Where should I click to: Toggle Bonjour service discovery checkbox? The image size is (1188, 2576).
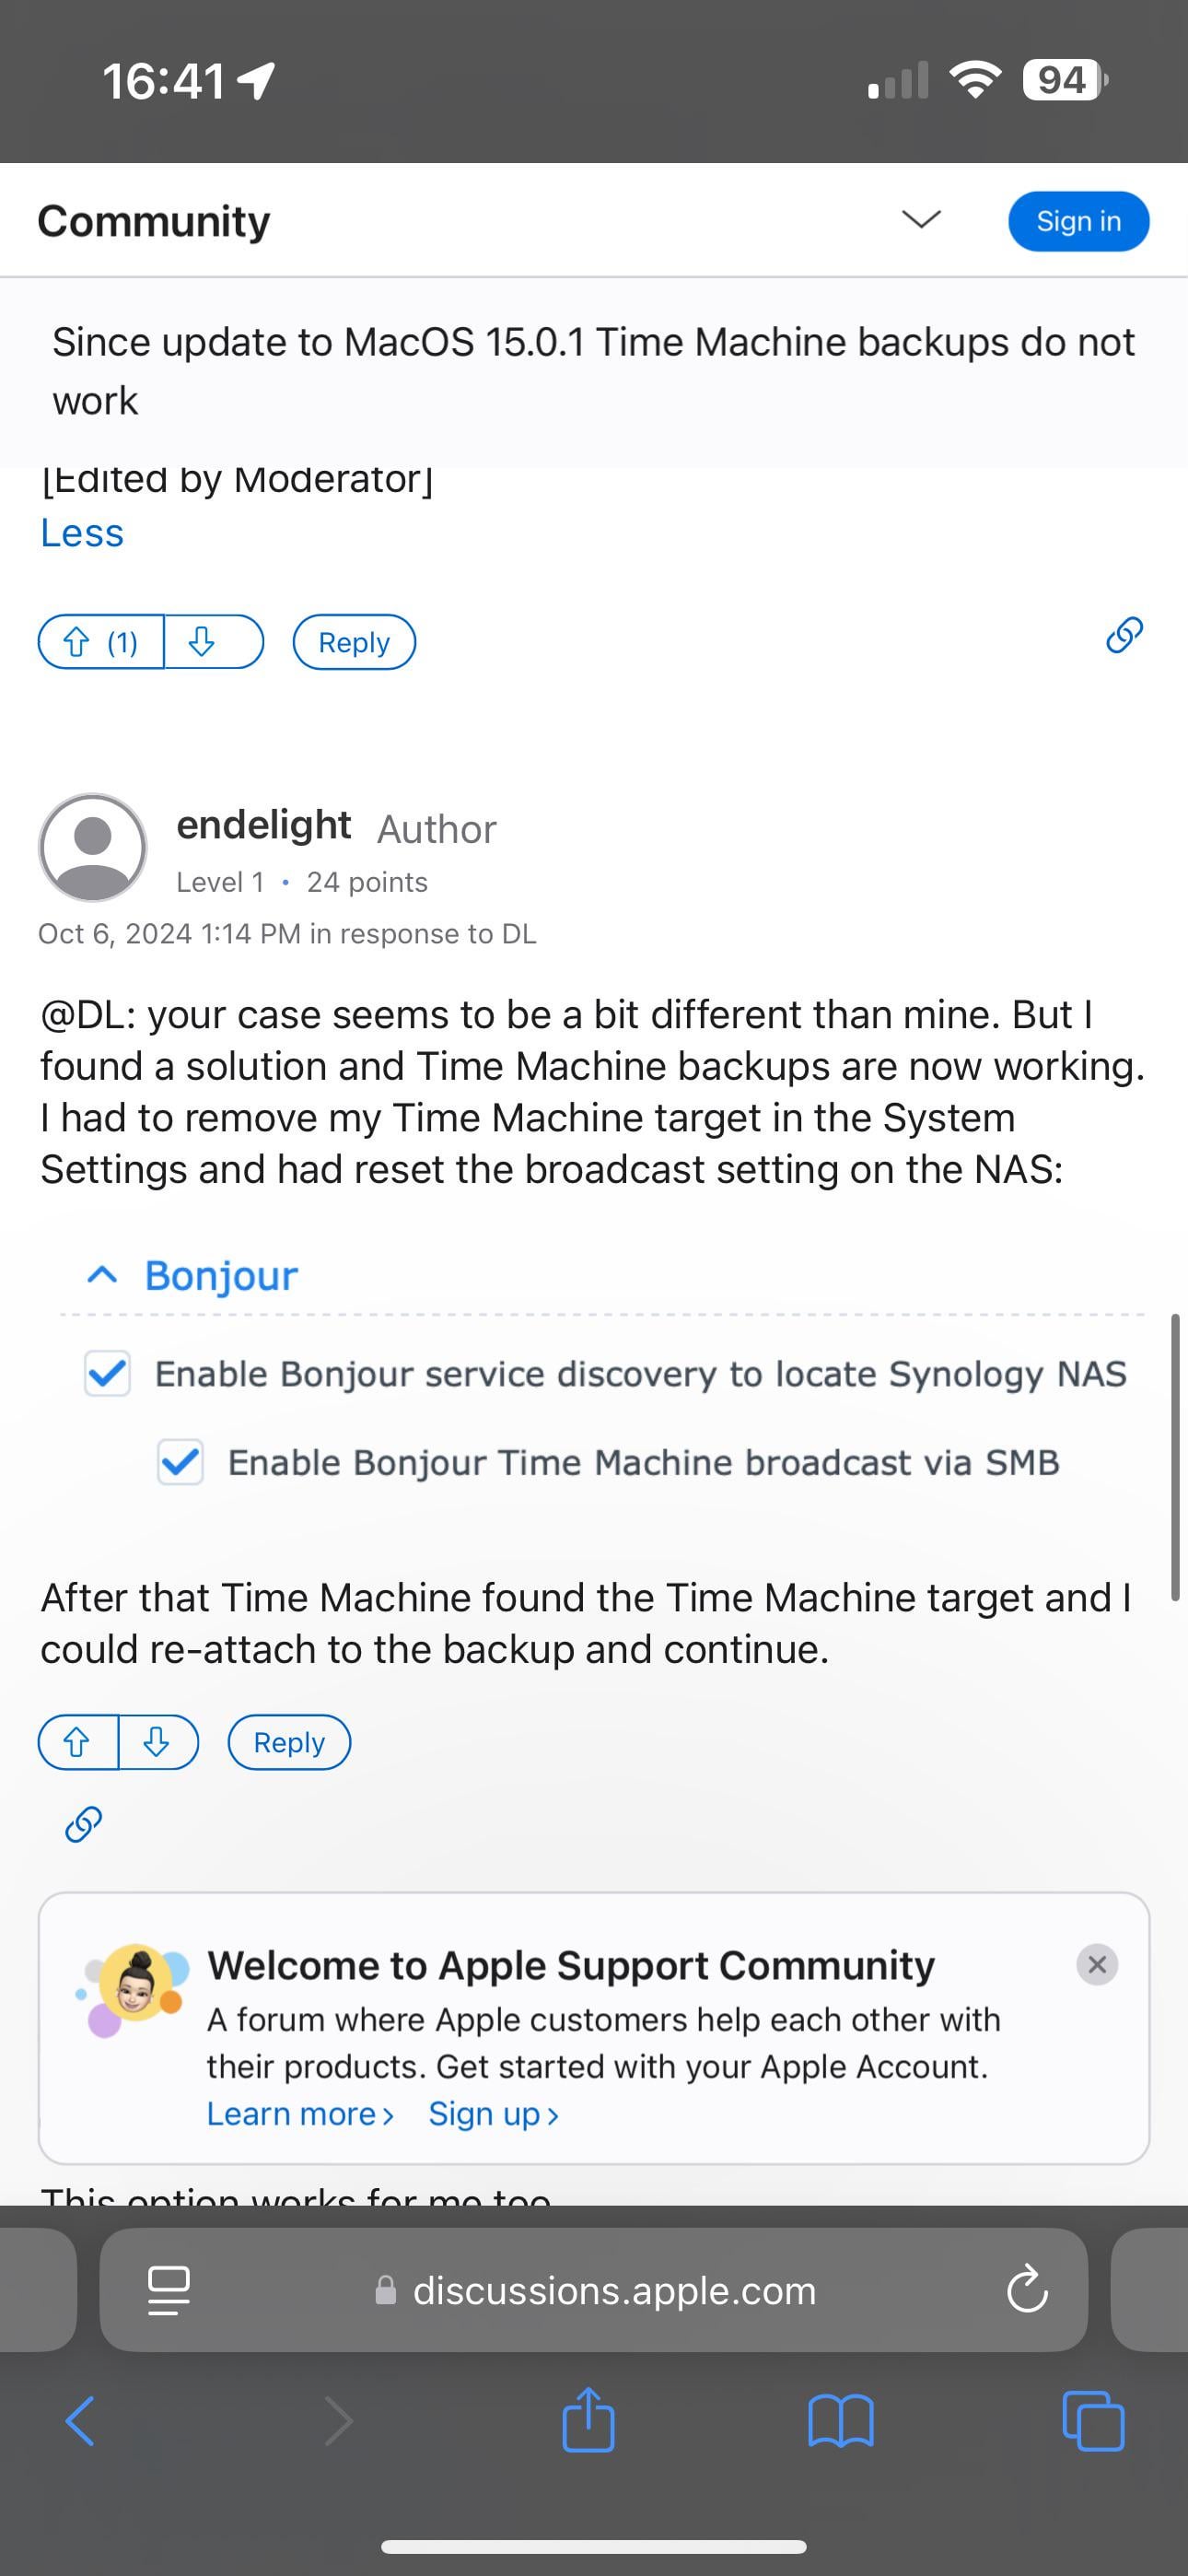click(107, 1373)
